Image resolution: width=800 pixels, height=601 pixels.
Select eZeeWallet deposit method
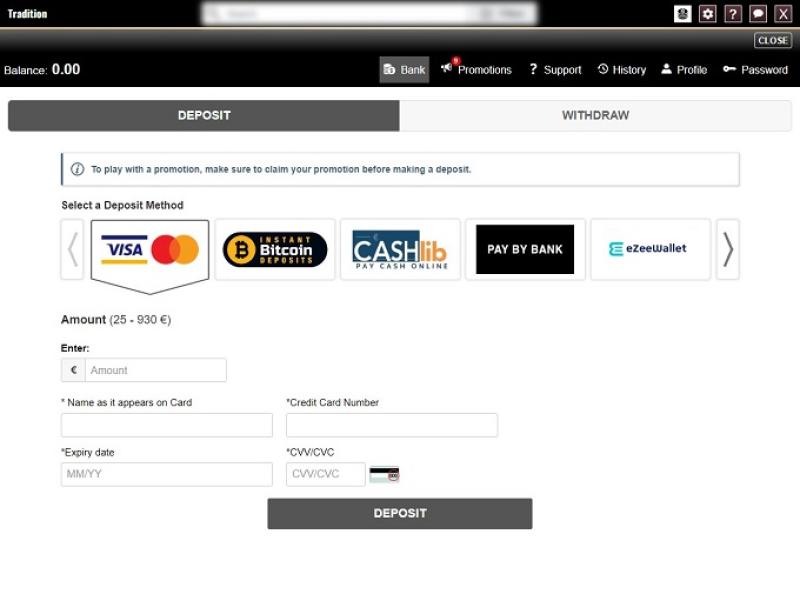pyautogui.click(x=651, y=249)
